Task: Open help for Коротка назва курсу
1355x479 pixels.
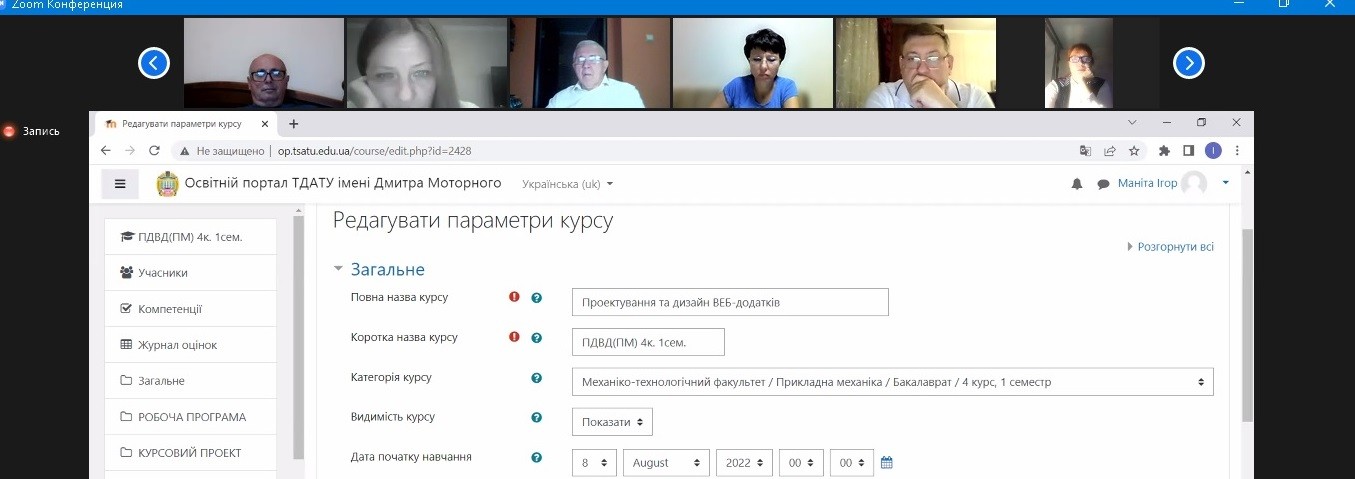Action: coord(536,338)
